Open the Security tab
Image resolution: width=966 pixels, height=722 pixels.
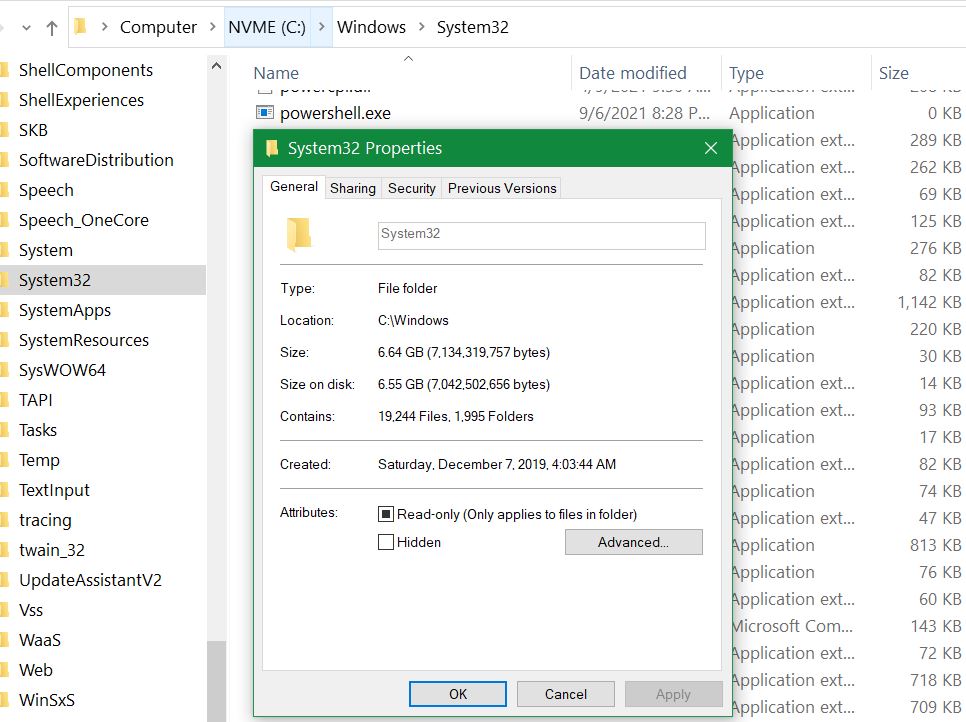[x=412, y=188]
